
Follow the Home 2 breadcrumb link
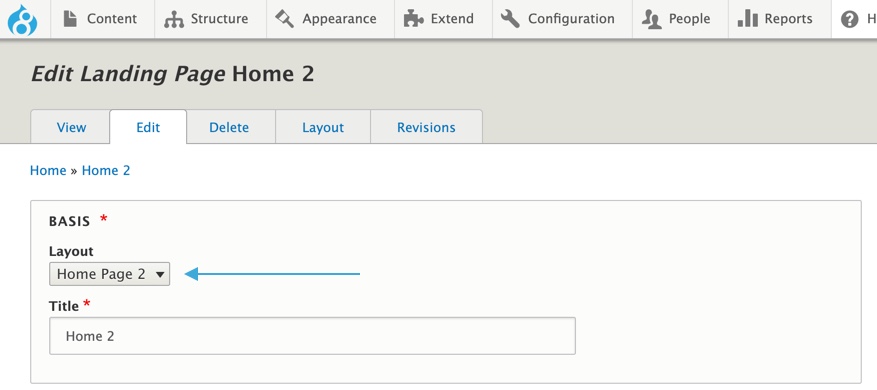point(106,171)
